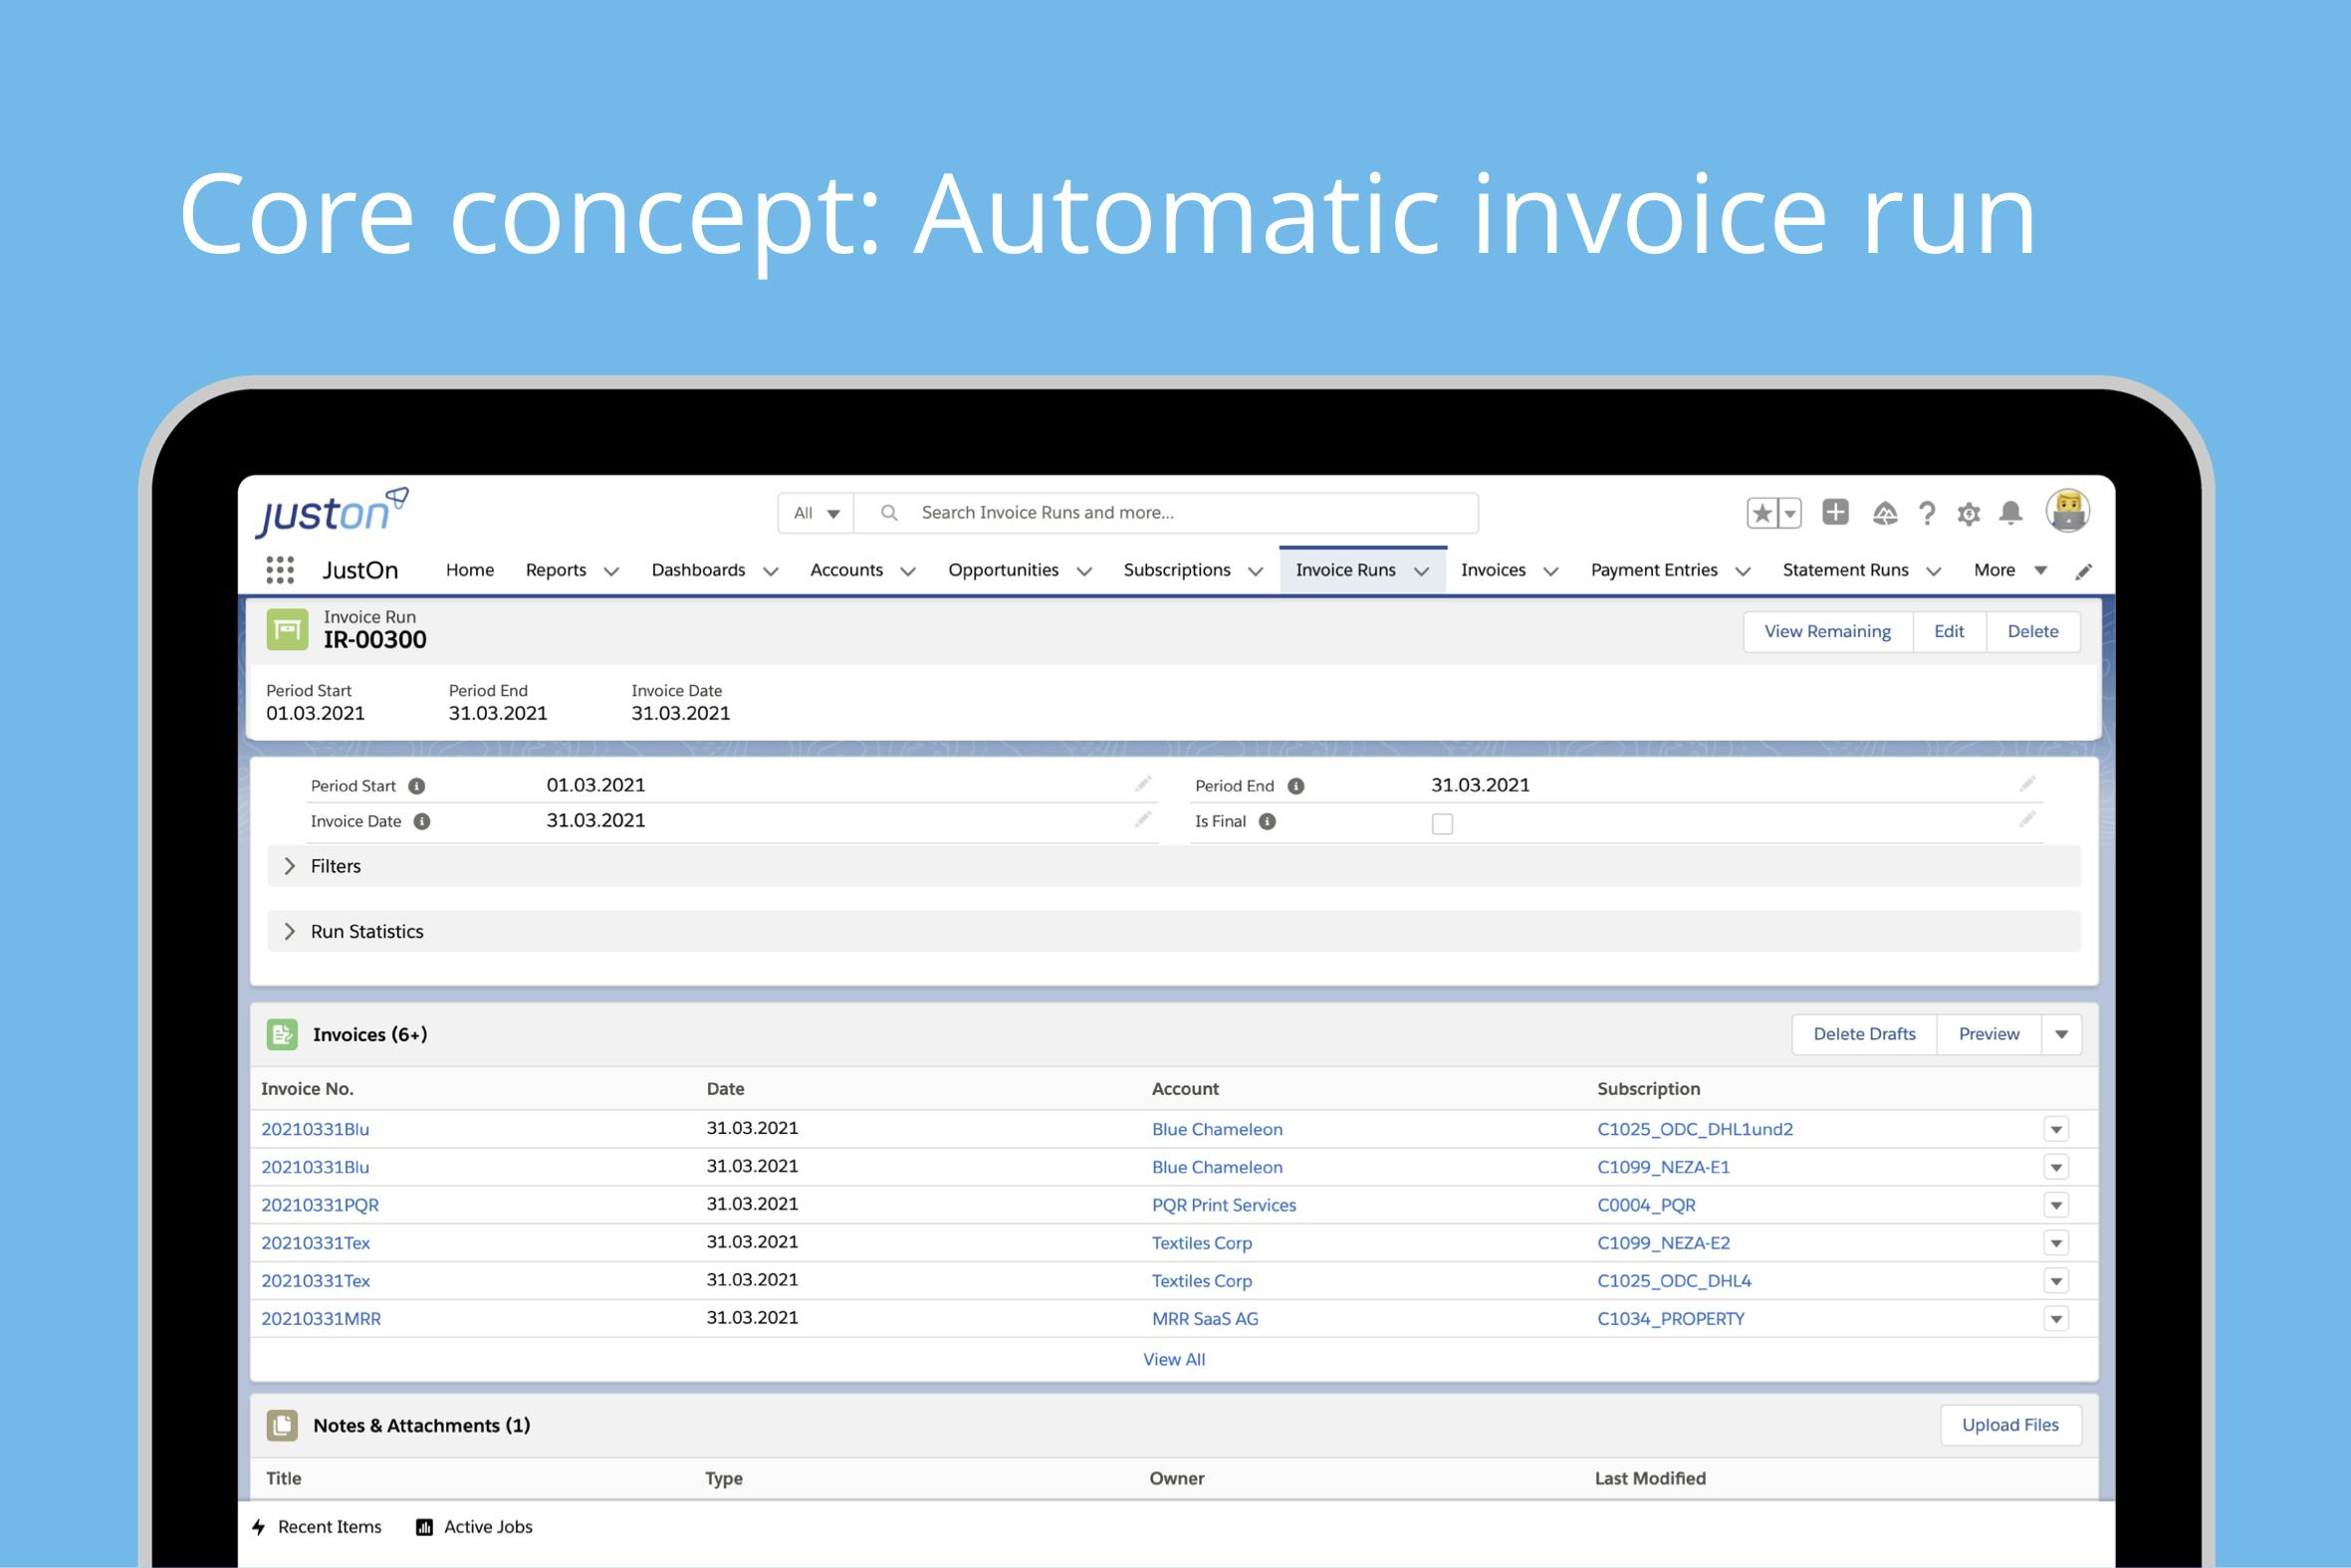Image resolution: width=2351 pixels, height=1568 pixels.
Task: Open the Blue Chameleon account link
Action: point(1217,1129)
